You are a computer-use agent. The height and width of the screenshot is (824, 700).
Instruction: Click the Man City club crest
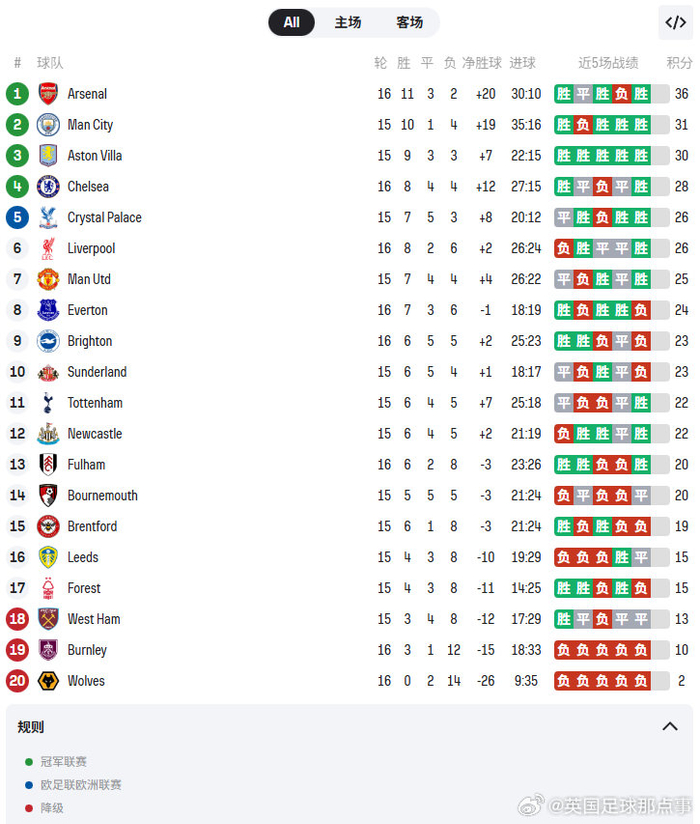pyautogui.click(x=48, y=125)
